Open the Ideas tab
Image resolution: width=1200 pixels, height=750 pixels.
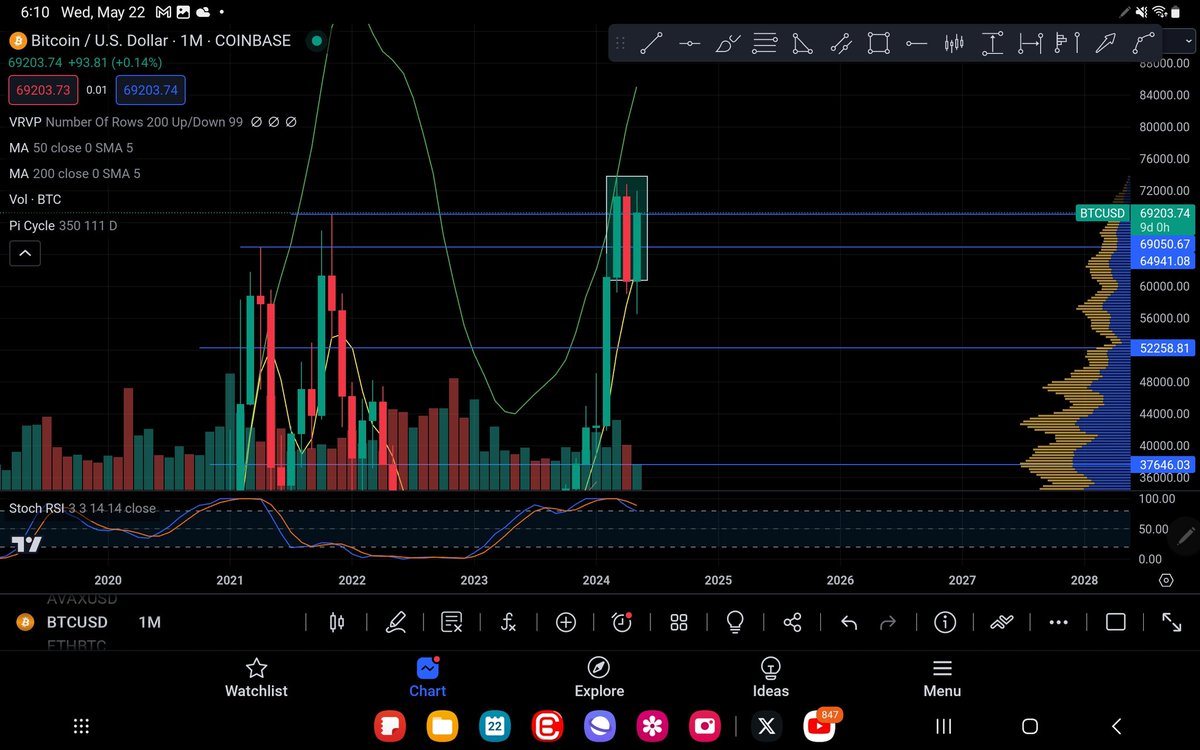click(x=770, y=678)
